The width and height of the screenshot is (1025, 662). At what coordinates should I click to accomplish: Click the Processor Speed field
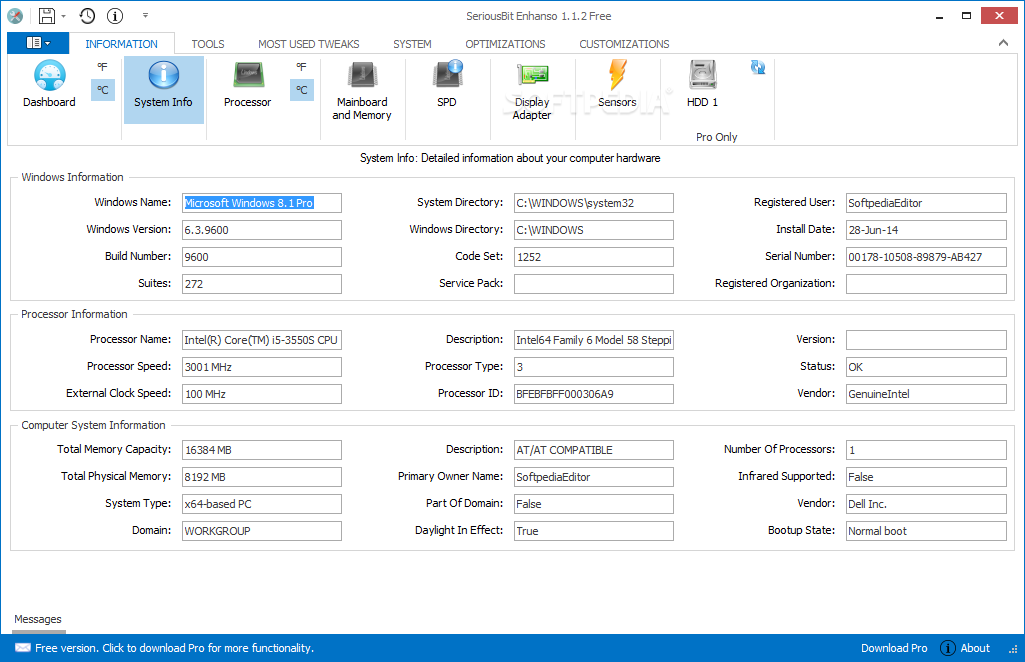[x=261, y=367]
